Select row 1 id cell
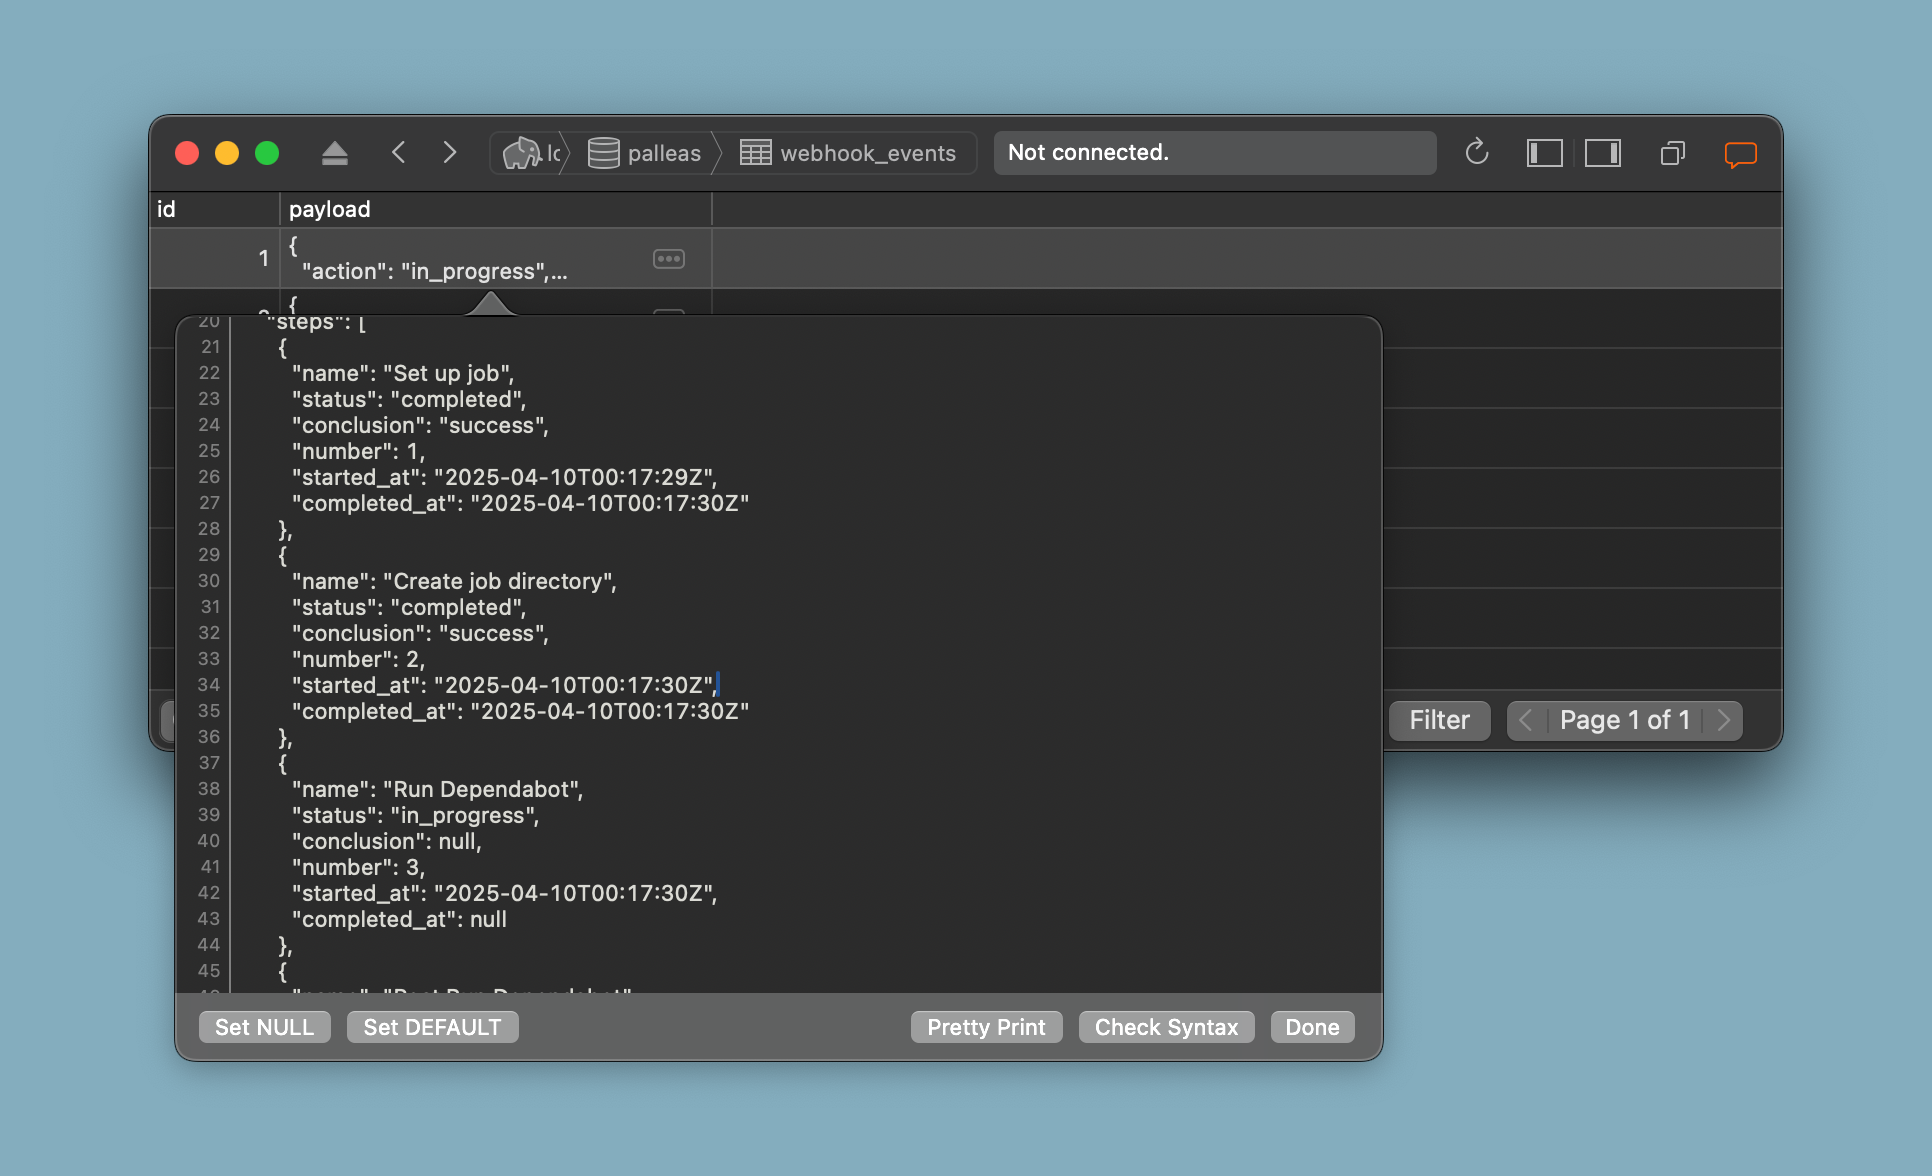 point(214,258)
